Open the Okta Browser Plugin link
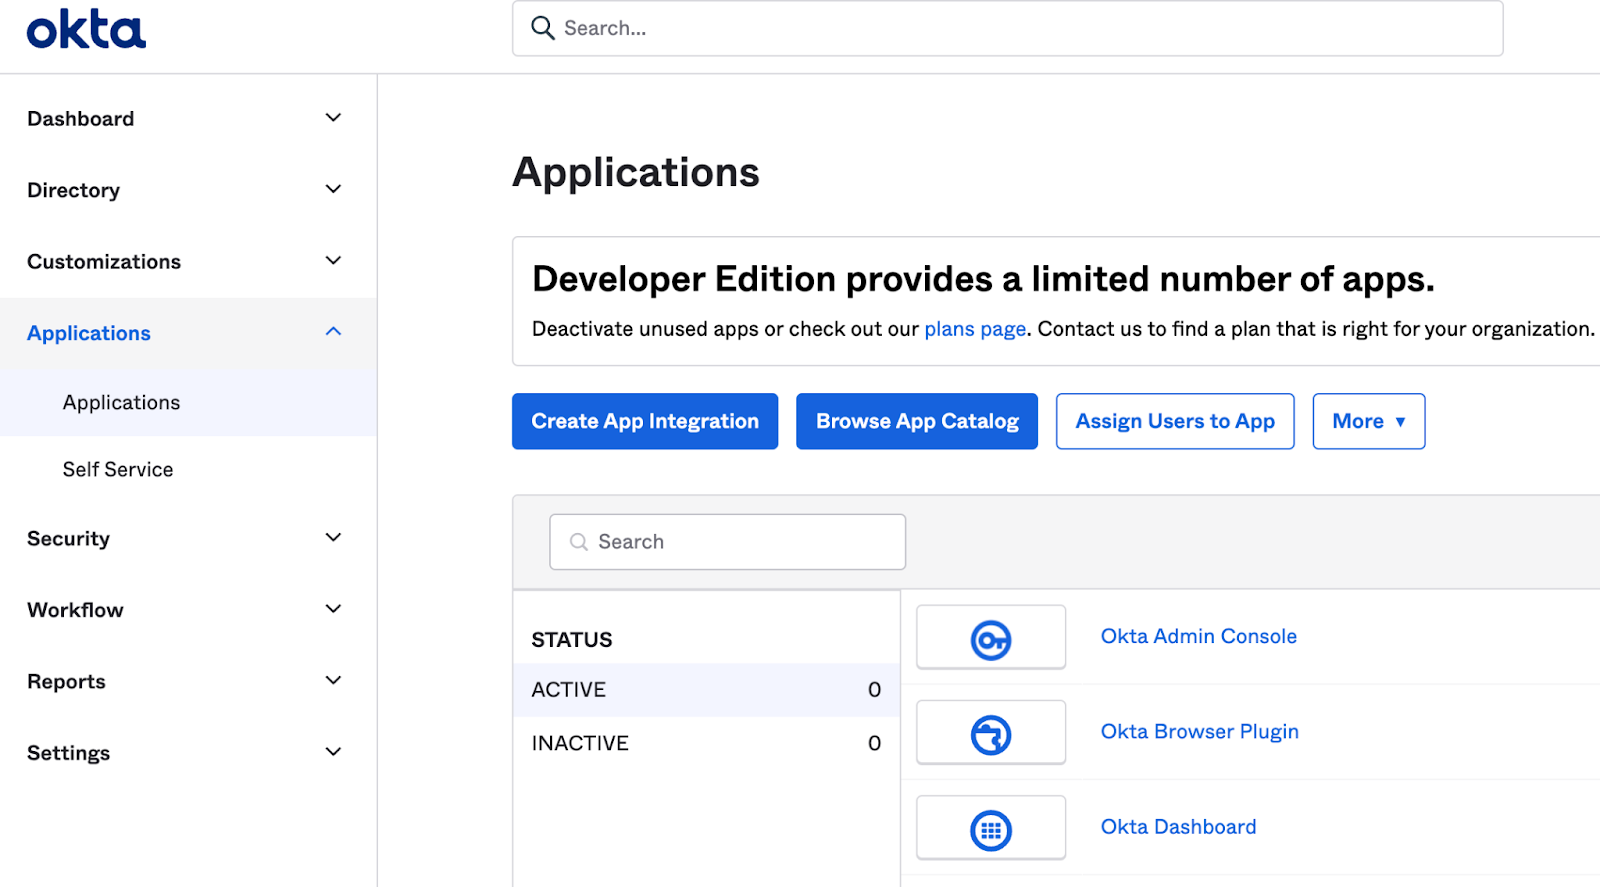The width and height of the screenshot is (1600, 887). pos(1199,732)
